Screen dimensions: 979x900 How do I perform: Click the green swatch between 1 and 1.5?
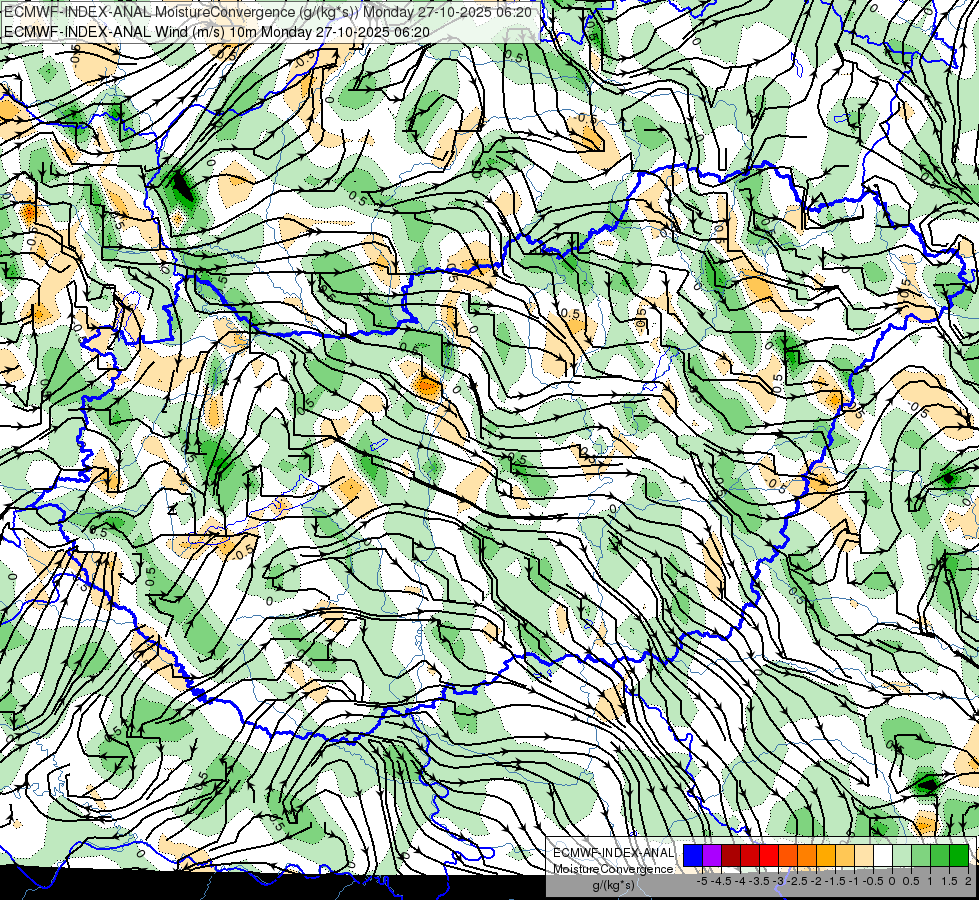click(940, 856)
